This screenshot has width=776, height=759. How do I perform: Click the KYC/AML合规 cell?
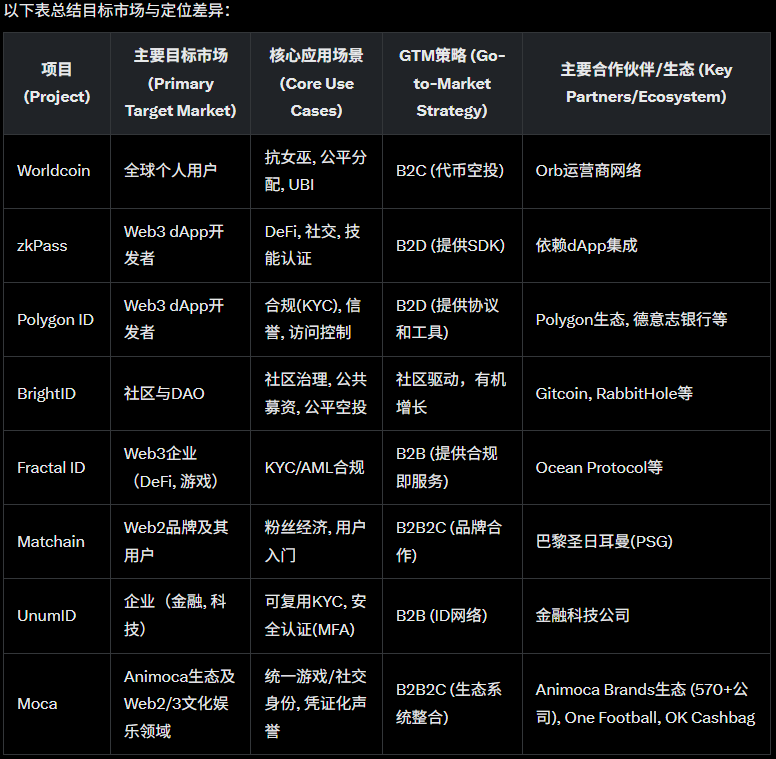pos(316,468)
